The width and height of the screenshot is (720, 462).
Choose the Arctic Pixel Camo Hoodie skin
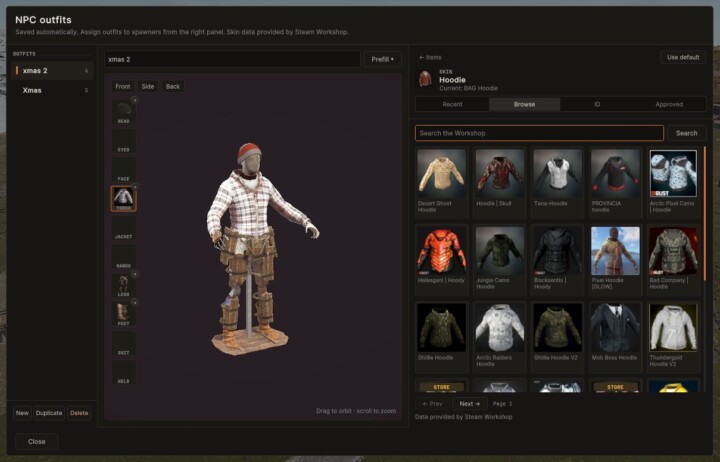673,182
